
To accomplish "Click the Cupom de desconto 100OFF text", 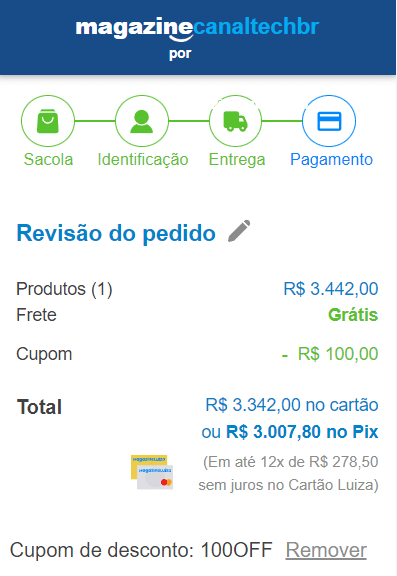I will pyautogui.click(x=141, y=550).
